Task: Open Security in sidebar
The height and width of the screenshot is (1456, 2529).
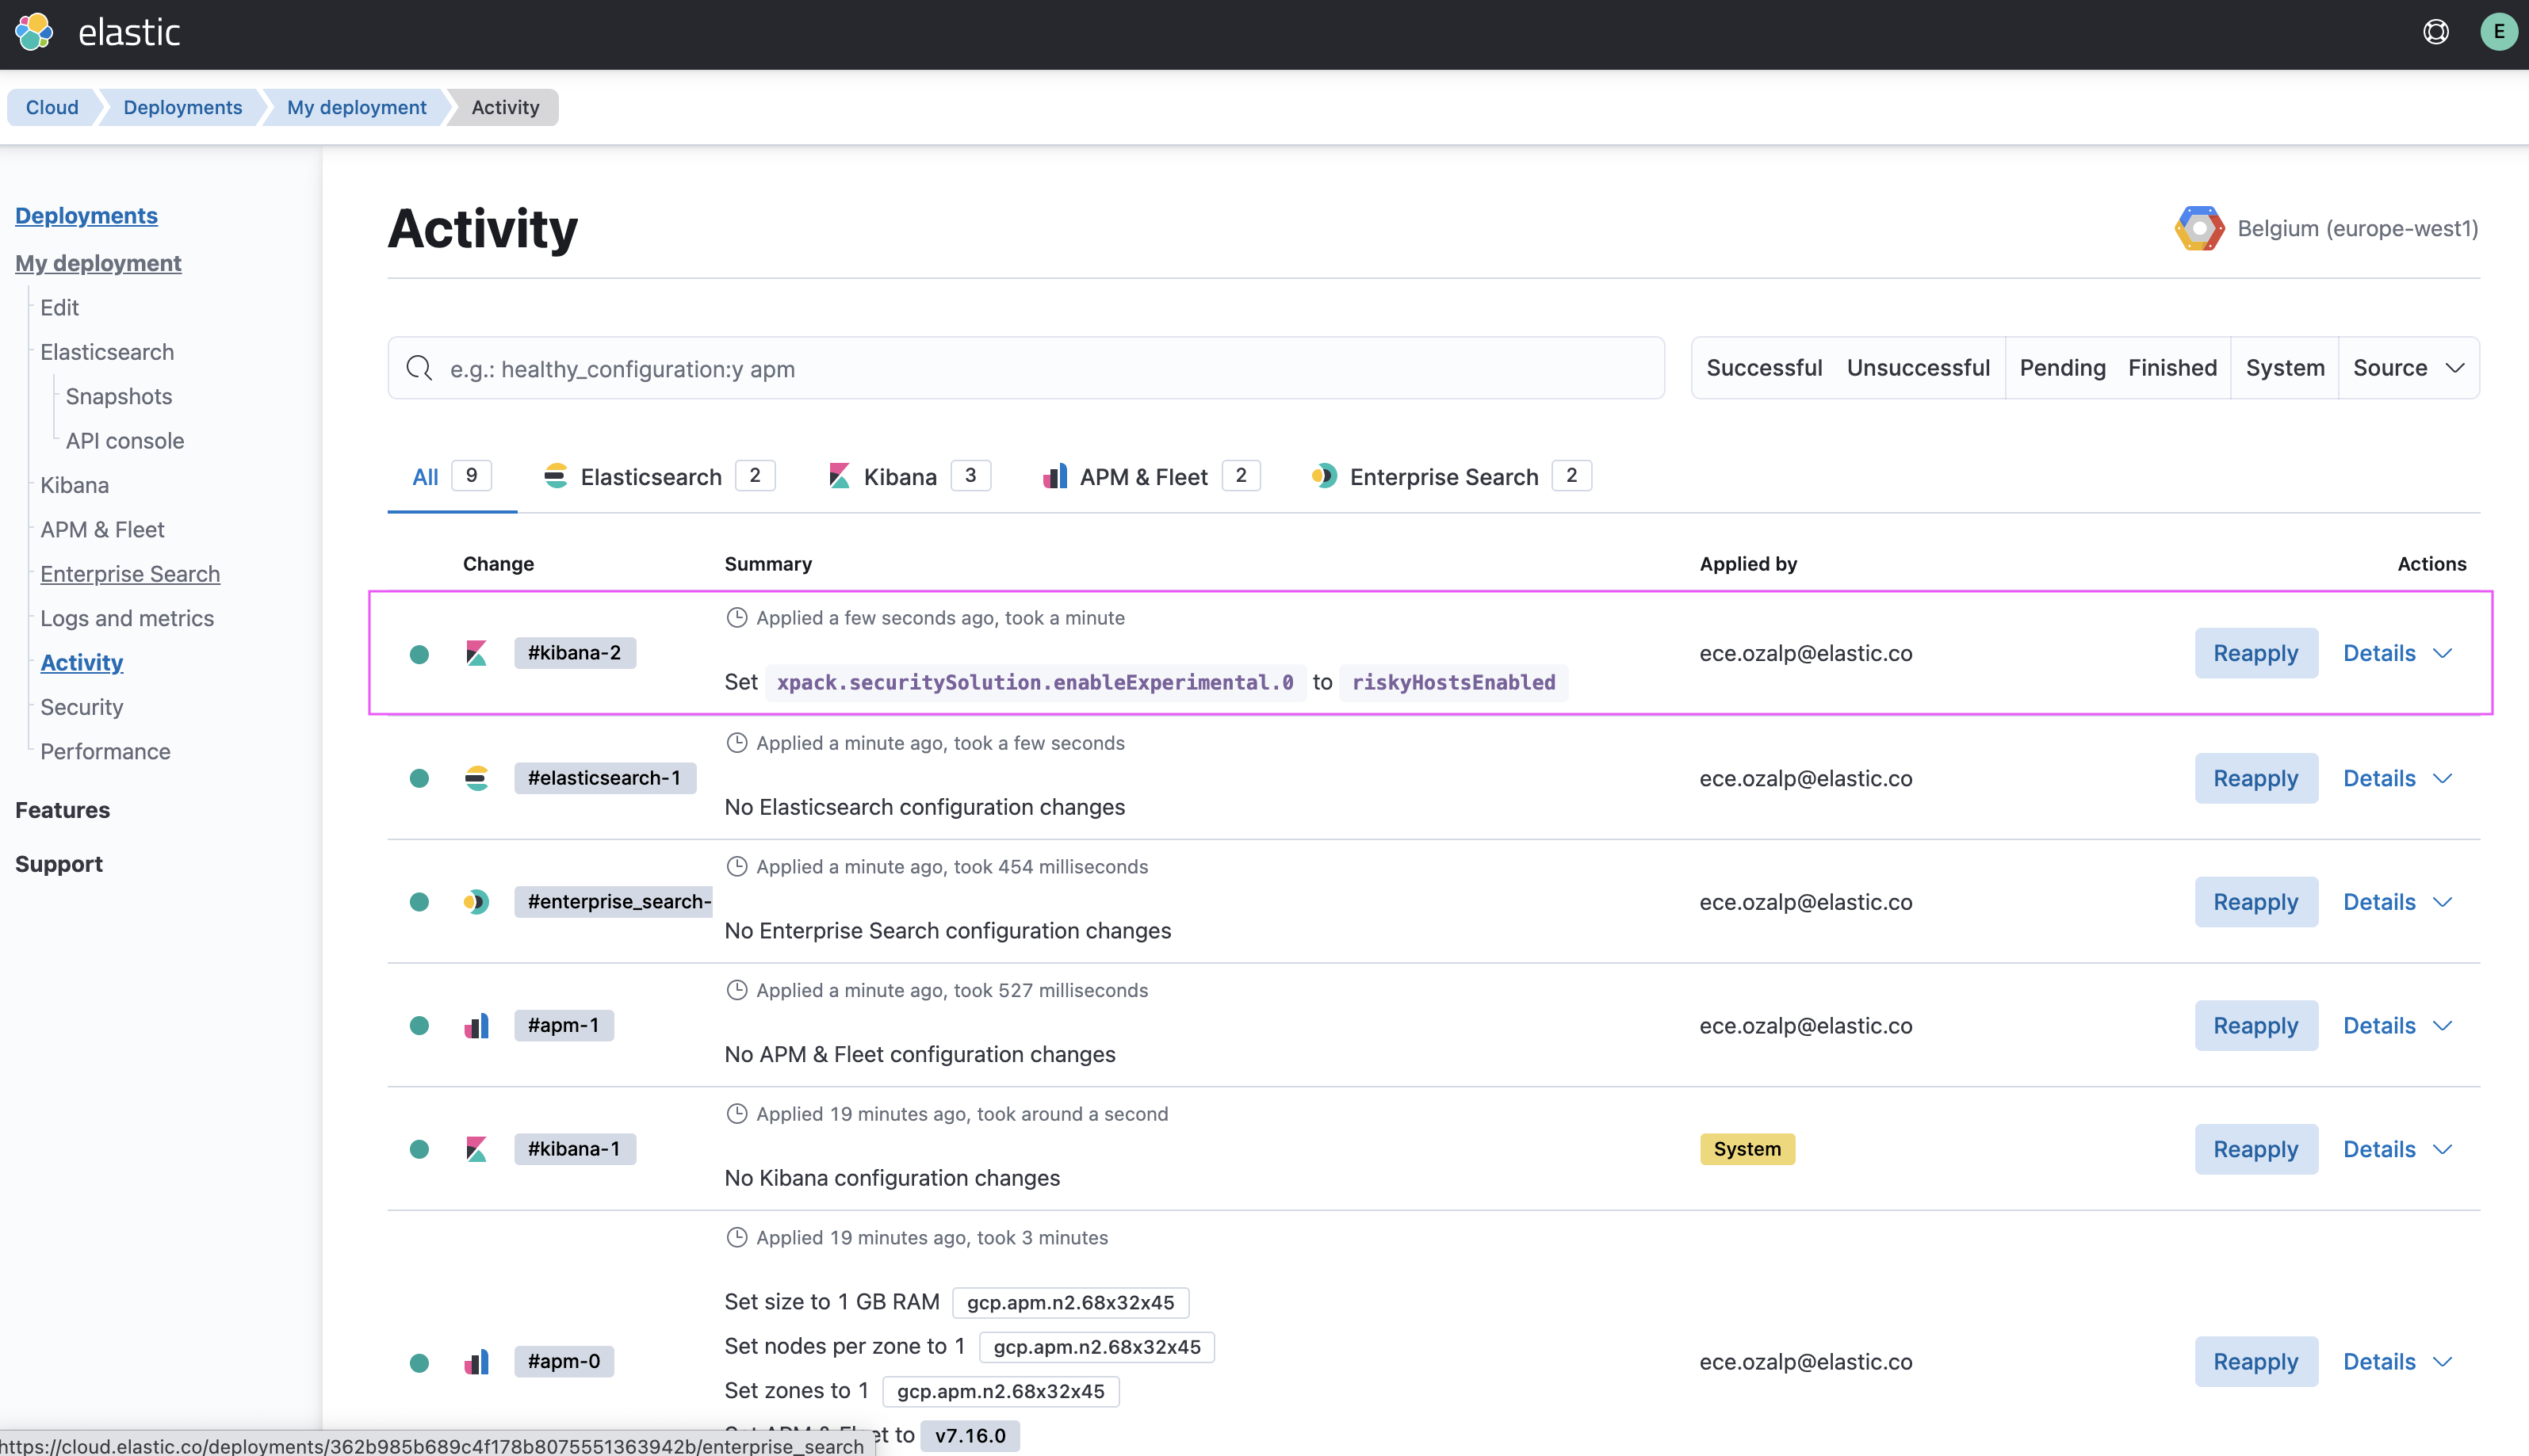Action: point(82,707)
